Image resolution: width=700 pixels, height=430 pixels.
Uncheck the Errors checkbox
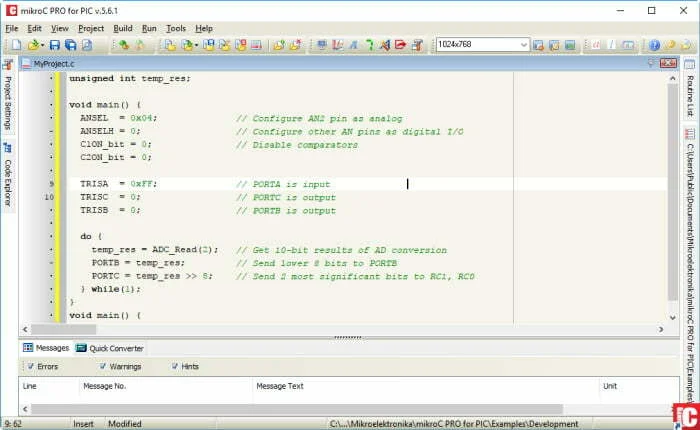click(x=30, y=366)
